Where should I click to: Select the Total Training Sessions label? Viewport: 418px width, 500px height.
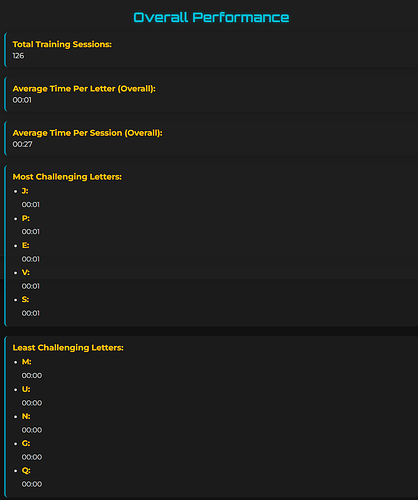(62, 44)
